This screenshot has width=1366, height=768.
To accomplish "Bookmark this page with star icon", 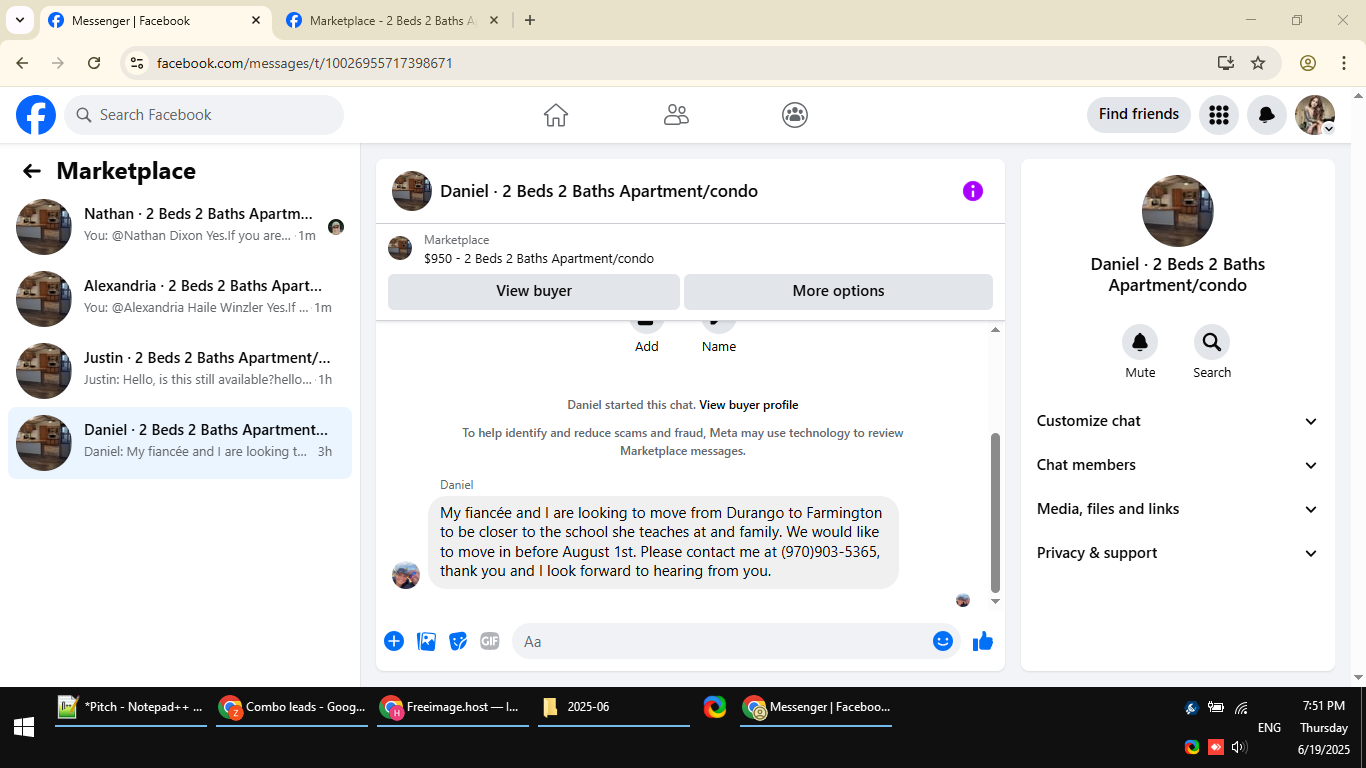I will (1258, 63).
